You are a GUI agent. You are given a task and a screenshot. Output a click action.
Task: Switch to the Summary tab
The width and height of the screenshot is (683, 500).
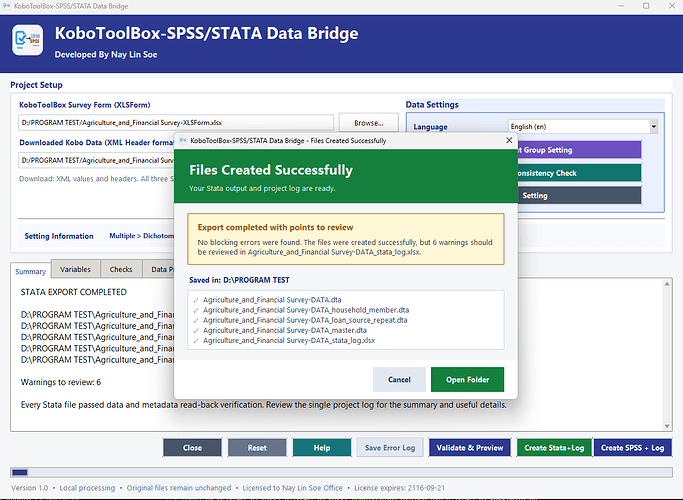[30, 271]
